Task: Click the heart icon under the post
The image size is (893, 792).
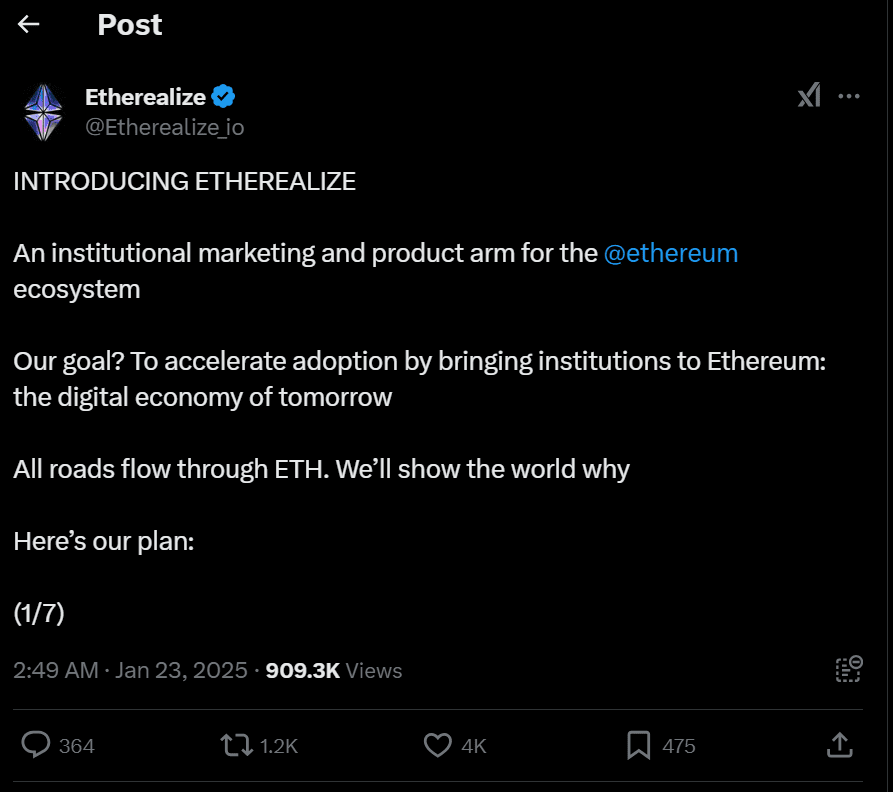Action: pyautogui.click(x=437, y=745)
